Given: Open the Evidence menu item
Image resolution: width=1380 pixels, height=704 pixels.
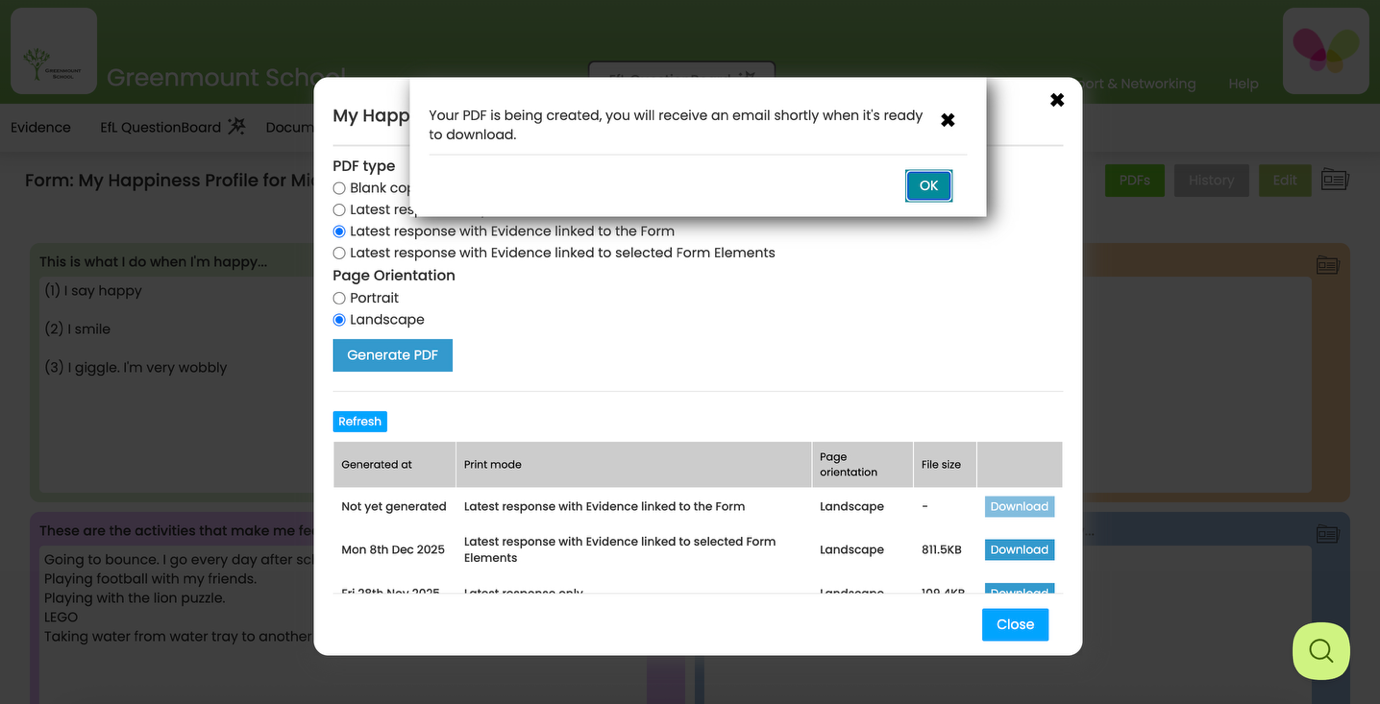Looking at the screenshot, I should pyautogui.click(x=40, y=127).
